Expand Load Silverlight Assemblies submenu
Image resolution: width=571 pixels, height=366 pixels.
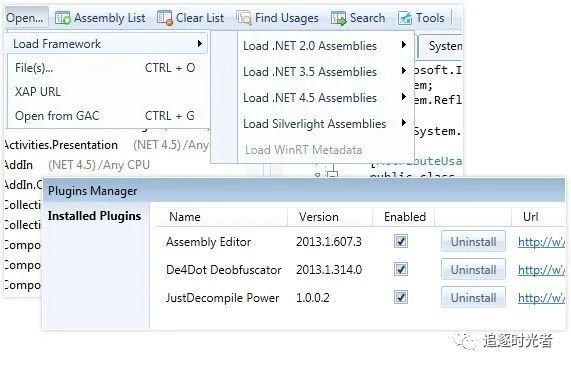coord(325,124)
